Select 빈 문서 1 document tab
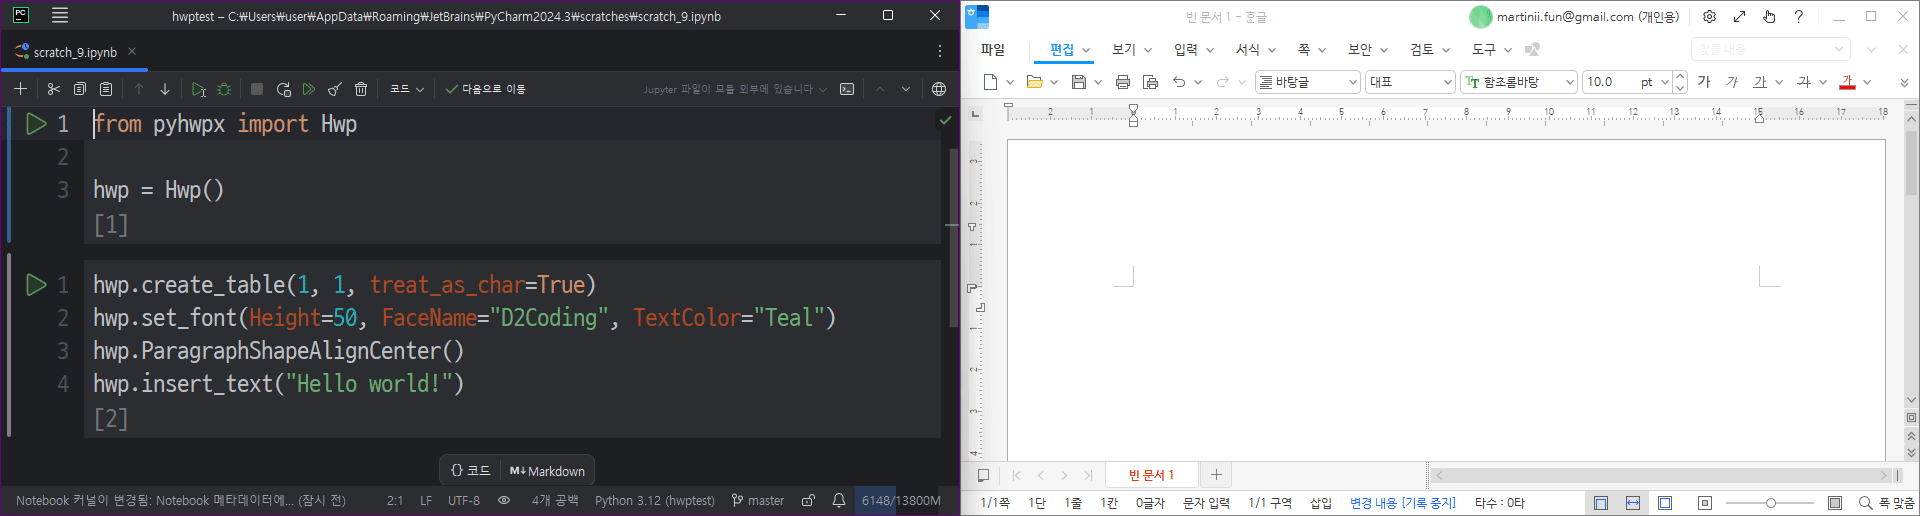Image resolution: width=1920 pixels, height=516 pixels. (x=1151, y=475)
